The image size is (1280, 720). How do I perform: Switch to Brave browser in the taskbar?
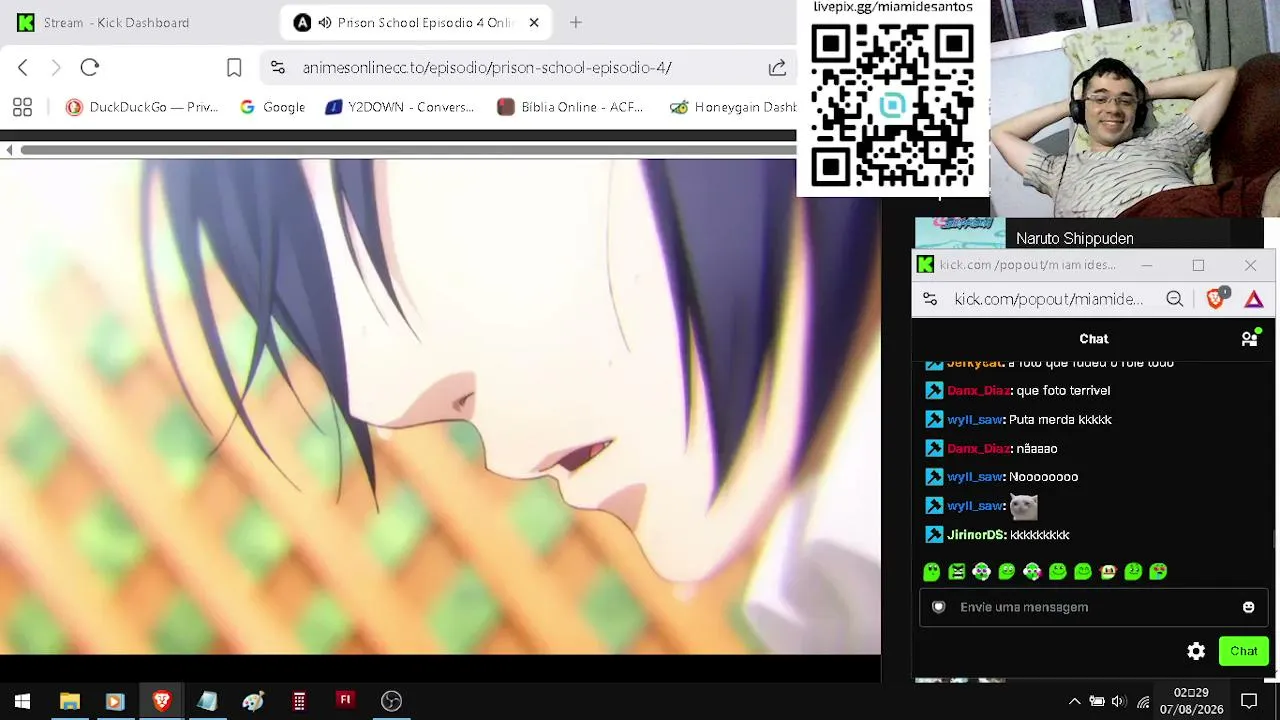[x=161, y=701]
